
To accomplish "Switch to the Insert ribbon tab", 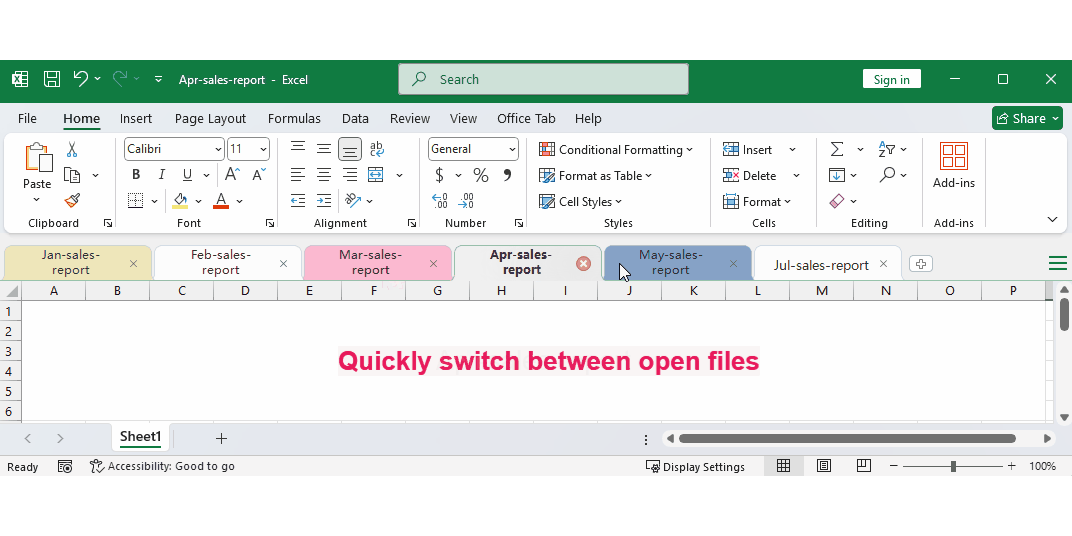I will click(x=135, y=118).
